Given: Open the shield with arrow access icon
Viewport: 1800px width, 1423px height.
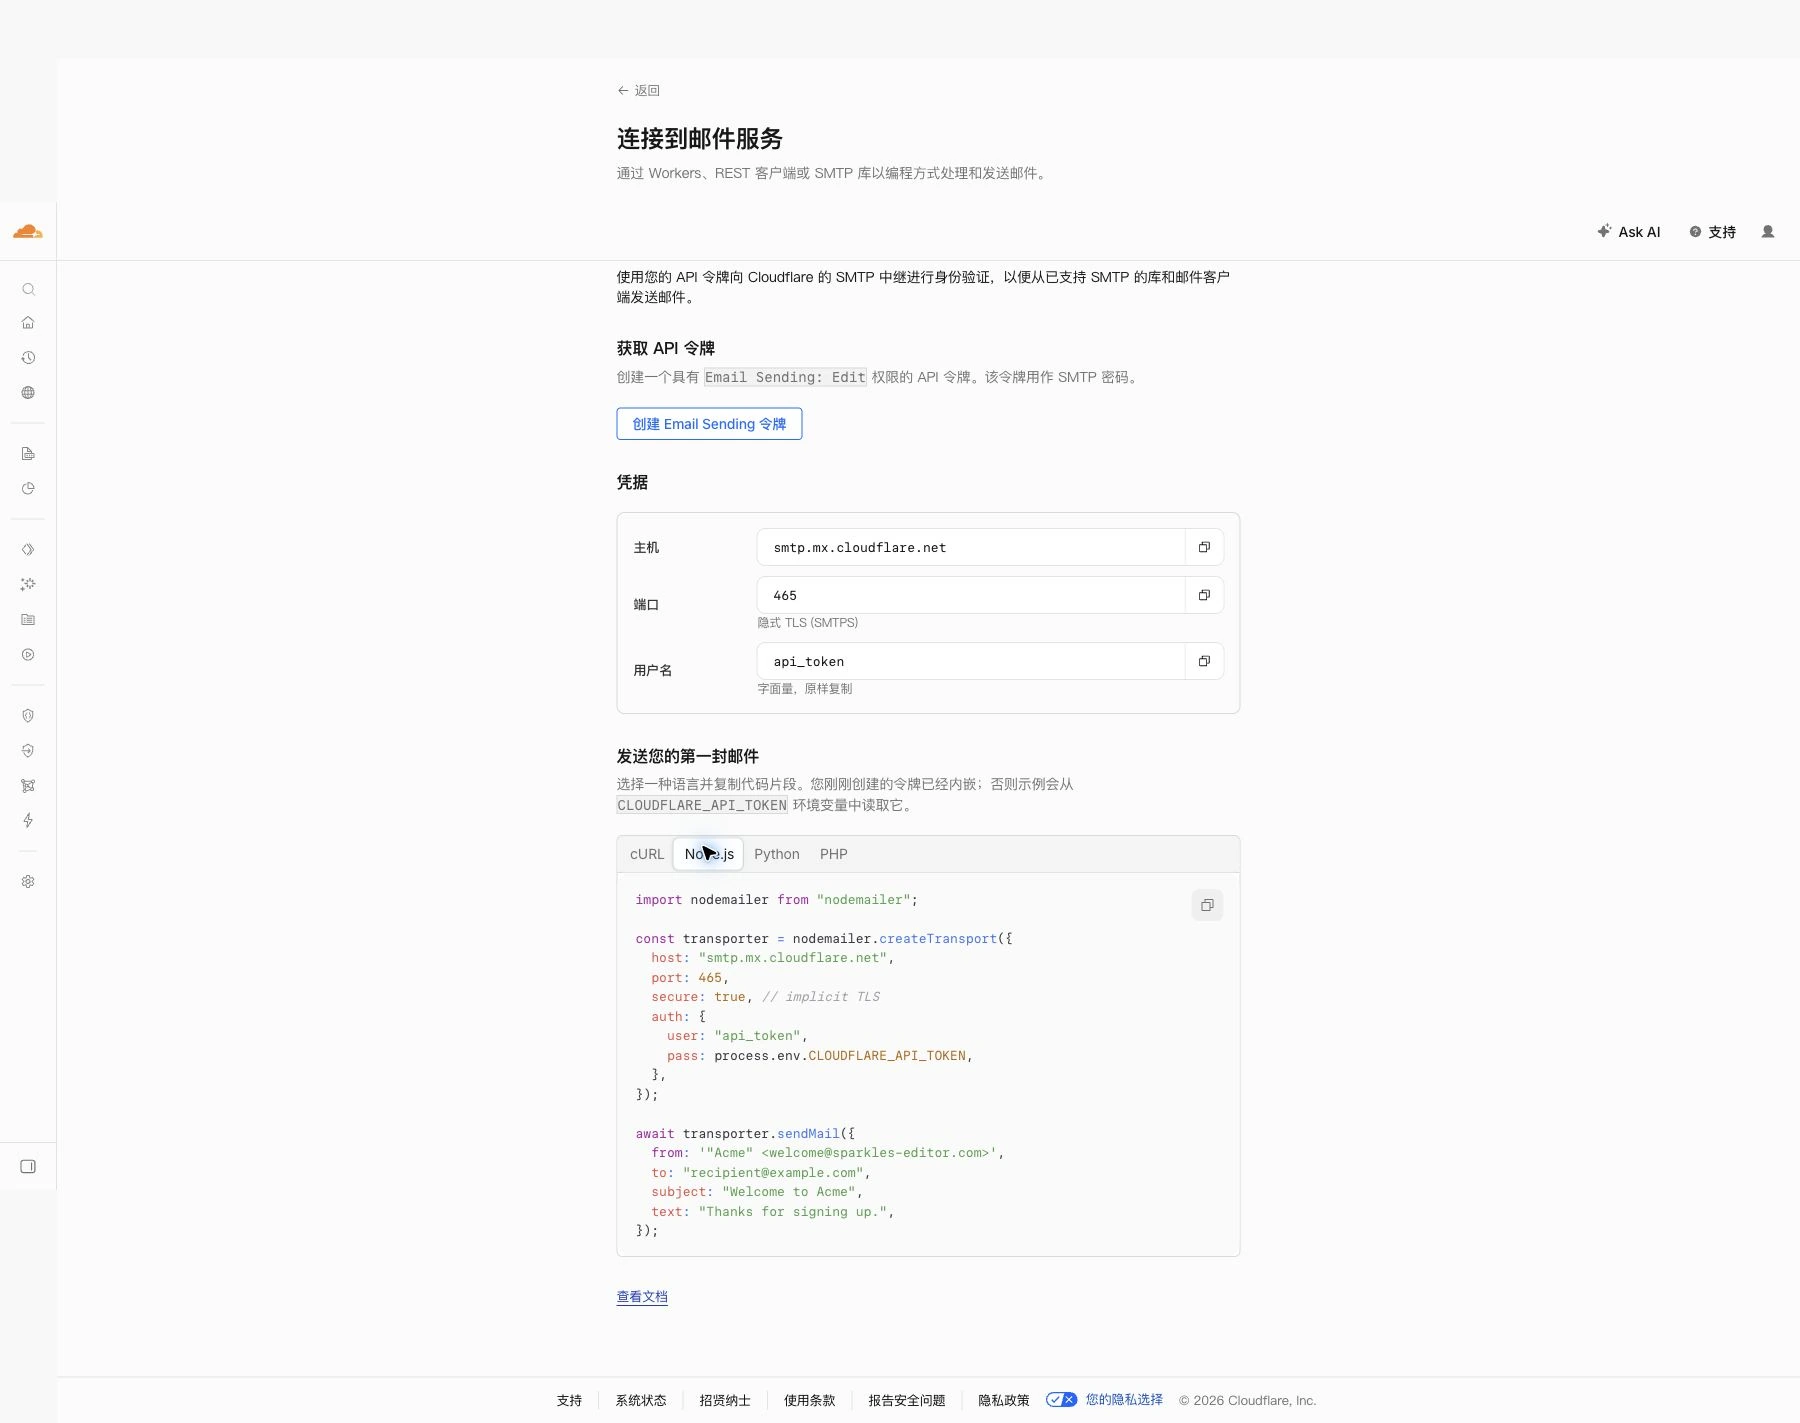Looking at the screenshot, I should tap(28, 750).
